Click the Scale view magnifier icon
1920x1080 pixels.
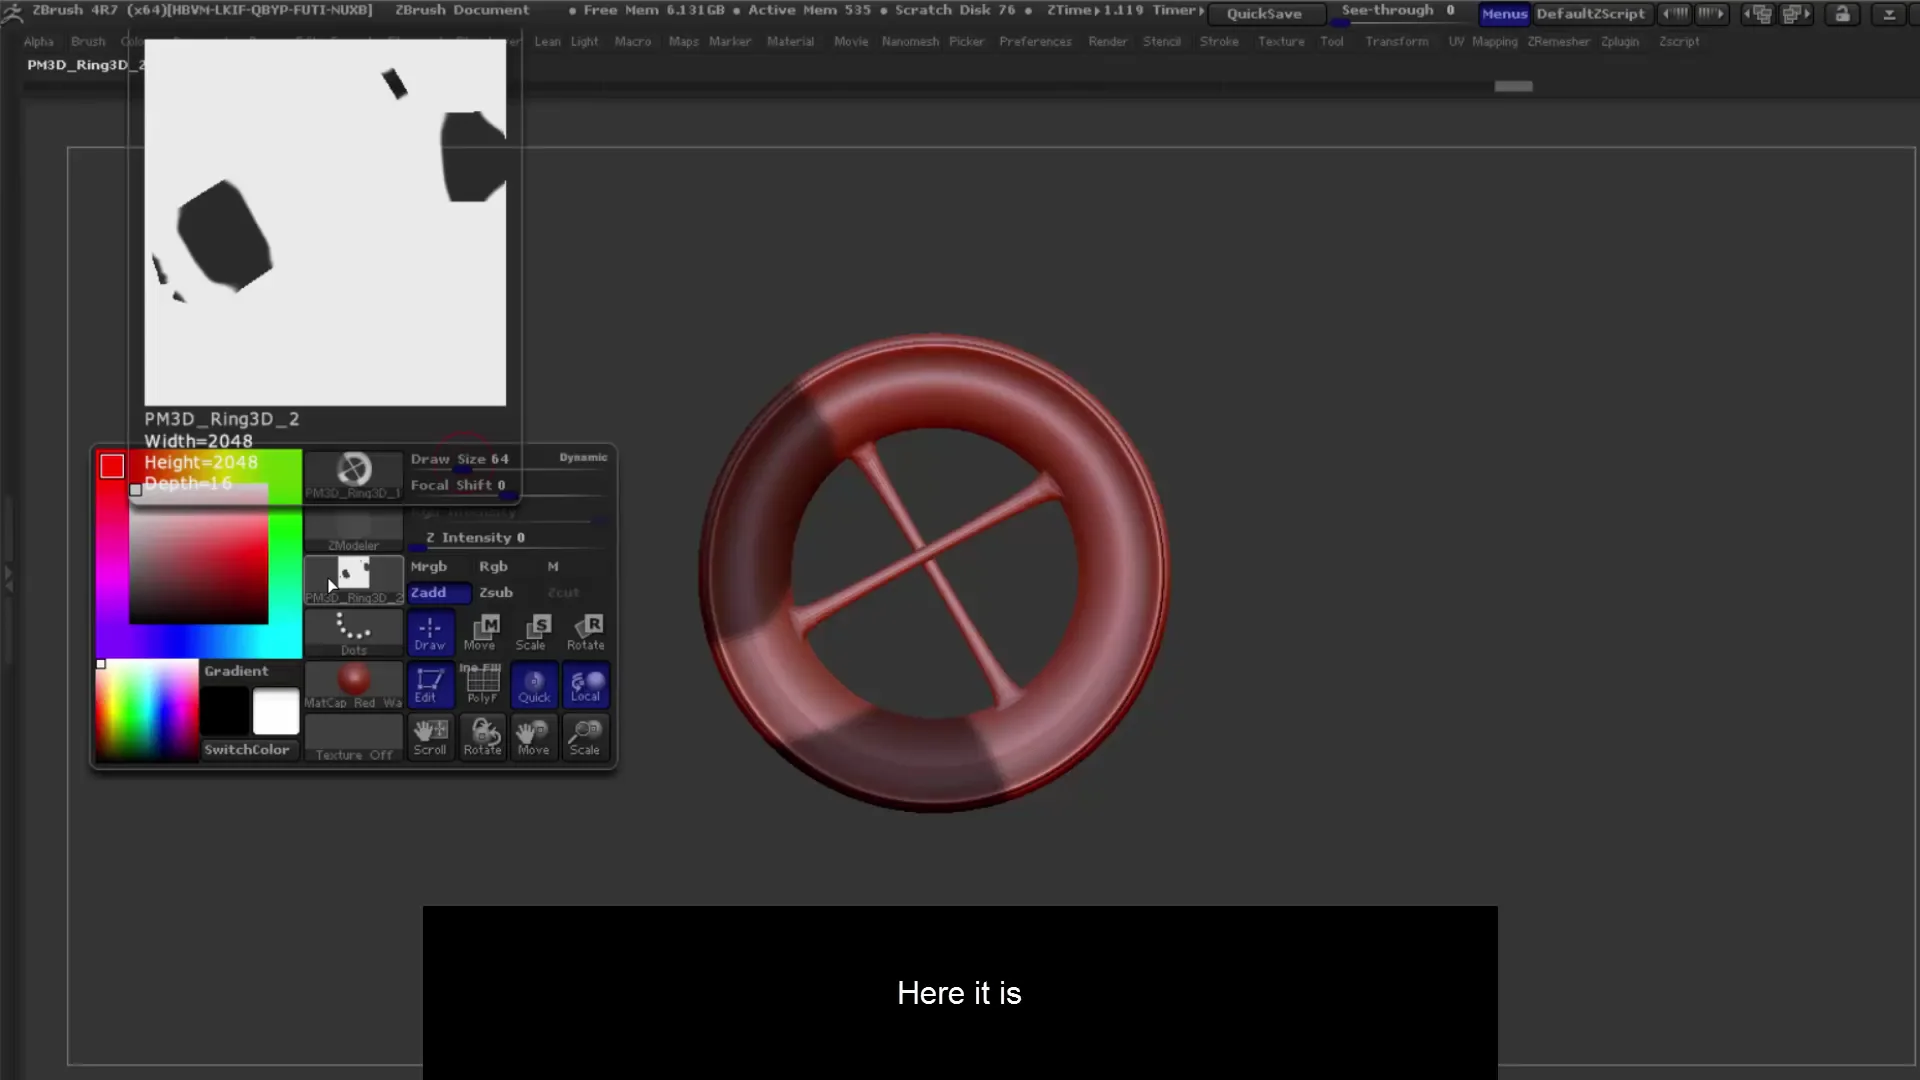pyautogui.click(x=586, y=737)
